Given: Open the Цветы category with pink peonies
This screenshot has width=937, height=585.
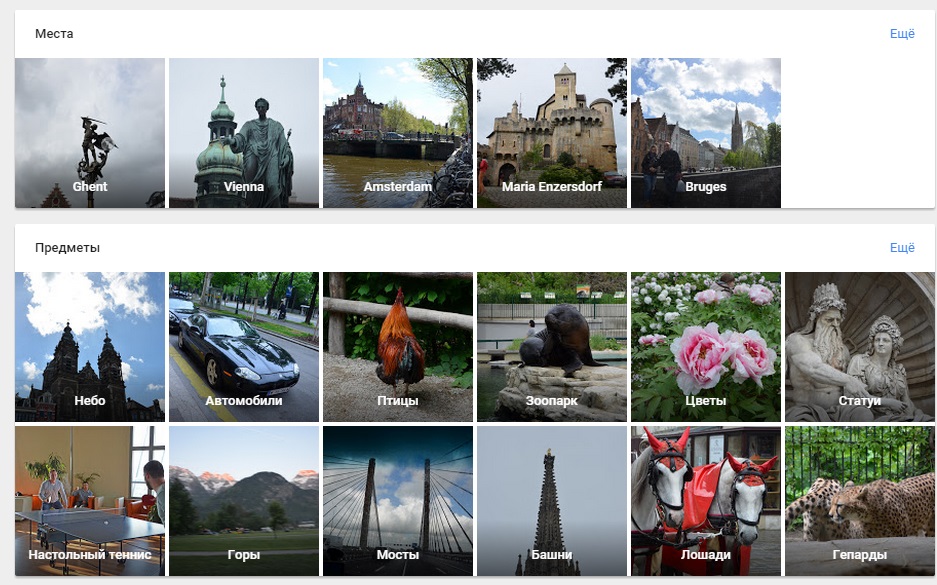Looking at the screenshot, I should (x=706, y=347).
